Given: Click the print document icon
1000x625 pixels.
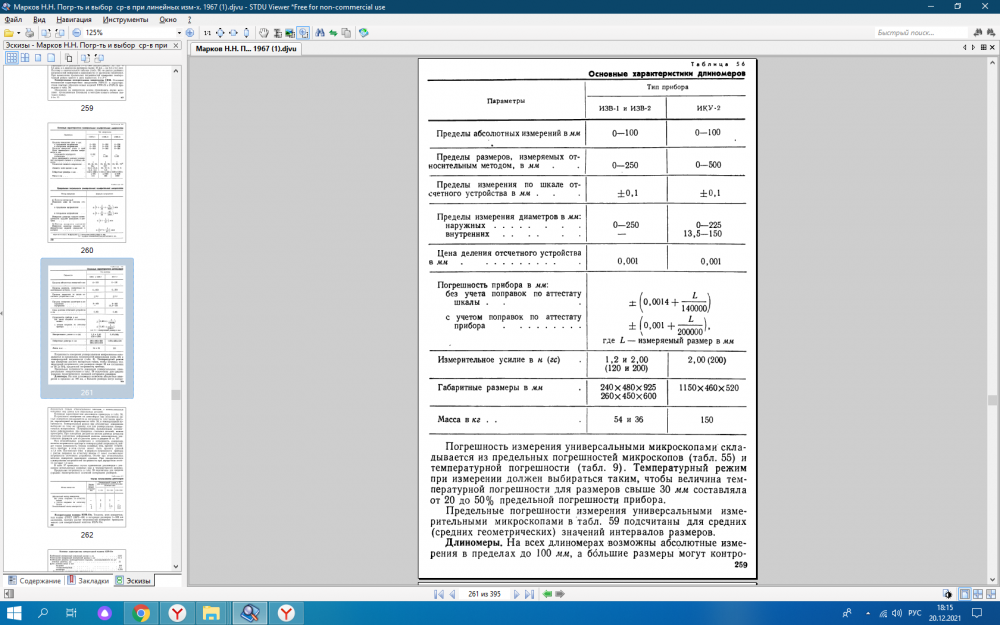Looking at the screenshot, I should (x=29, y=35).
